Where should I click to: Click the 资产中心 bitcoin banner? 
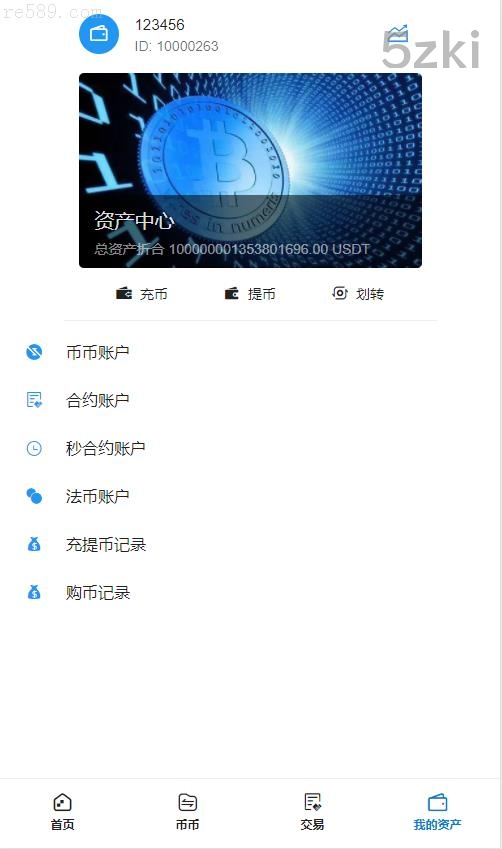point(250,170)
